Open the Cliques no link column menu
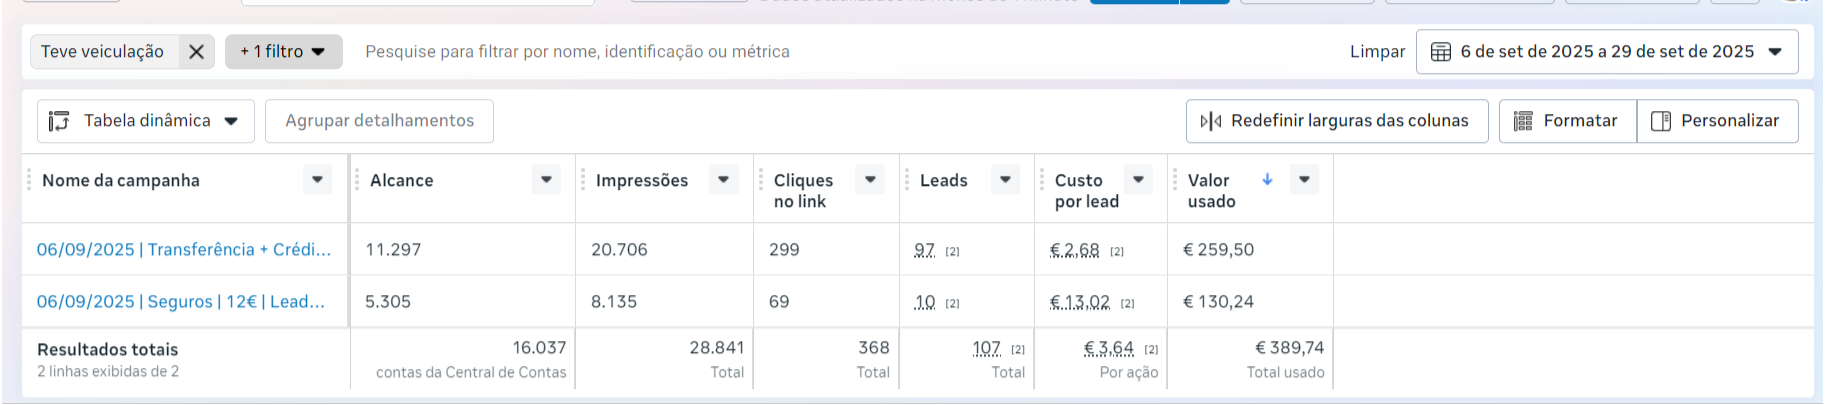 tap(870, 180)
